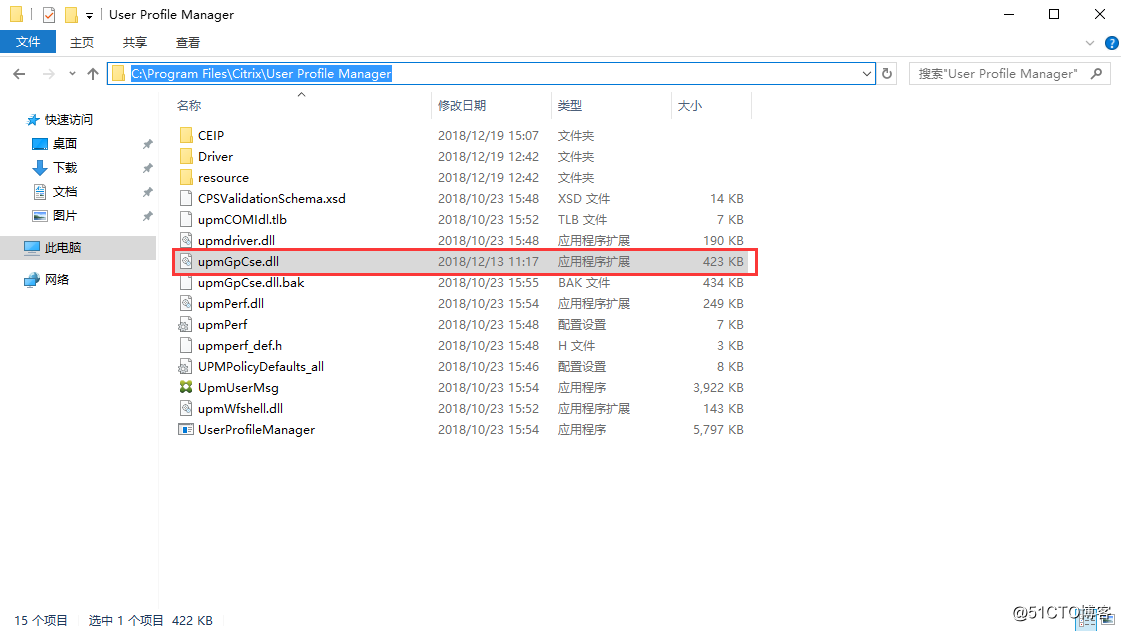Select the address bar path text
Viewport: 1121px width, 631px height.
[x=261, y=74]
